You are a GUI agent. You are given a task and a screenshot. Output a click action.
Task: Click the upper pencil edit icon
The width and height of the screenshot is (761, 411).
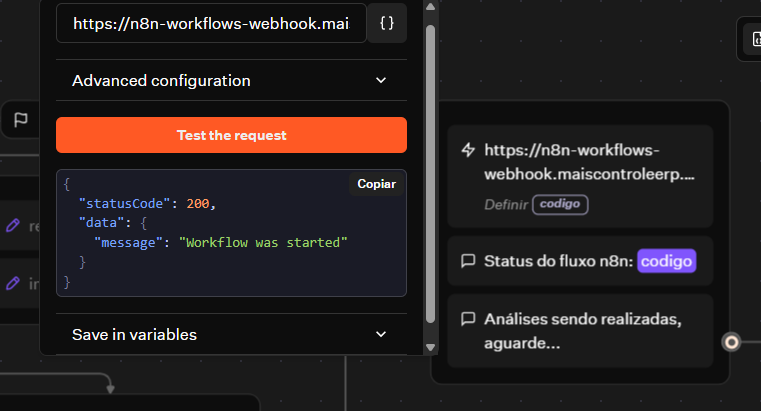pyautogui.click(x=13, y=226)
